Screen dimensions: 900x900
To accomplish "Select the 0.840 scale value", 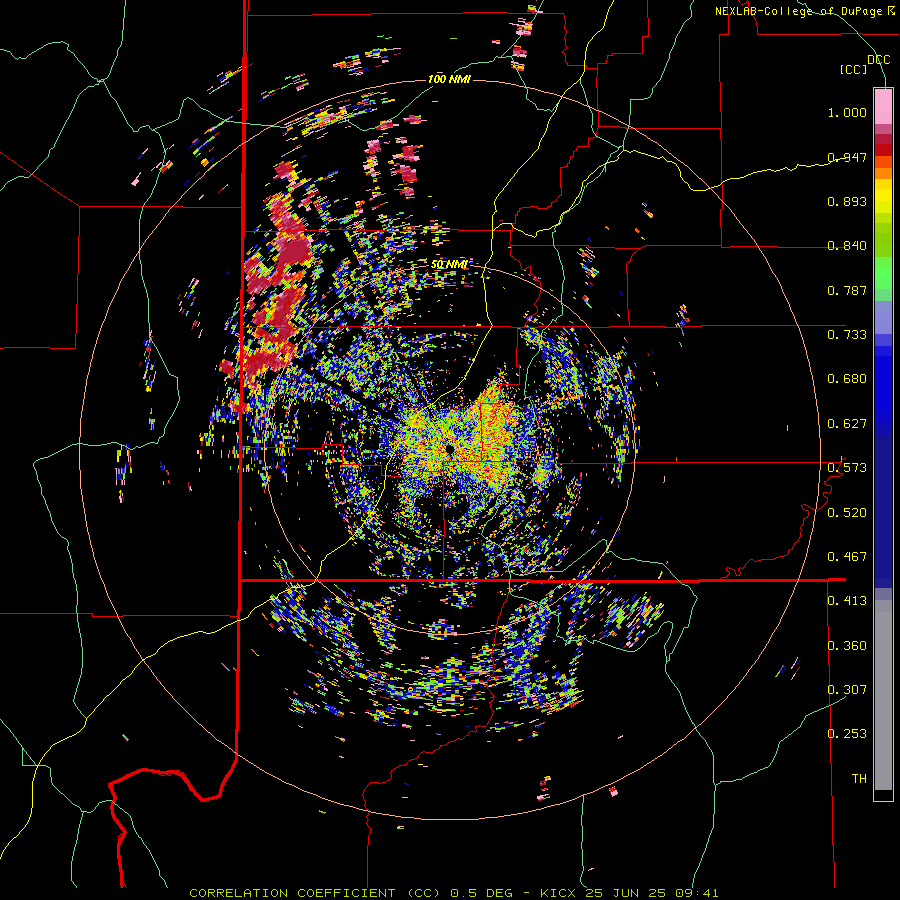I will tap(847, 246).
